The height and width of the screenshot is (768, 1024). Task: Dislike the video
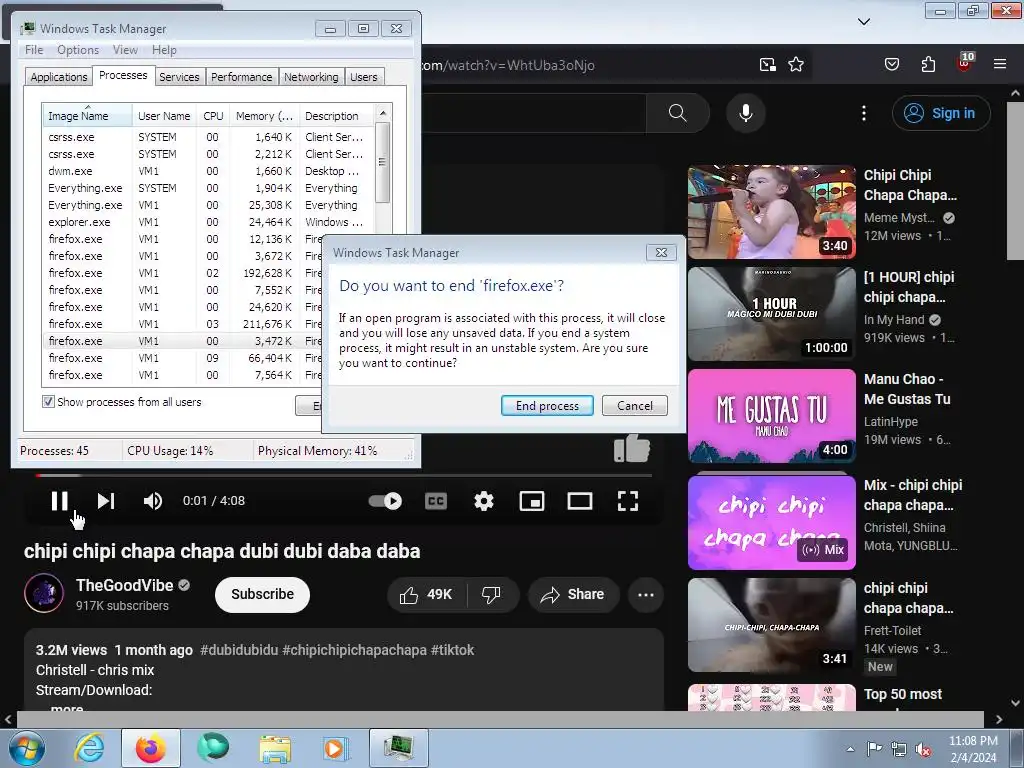click(491, 594)
